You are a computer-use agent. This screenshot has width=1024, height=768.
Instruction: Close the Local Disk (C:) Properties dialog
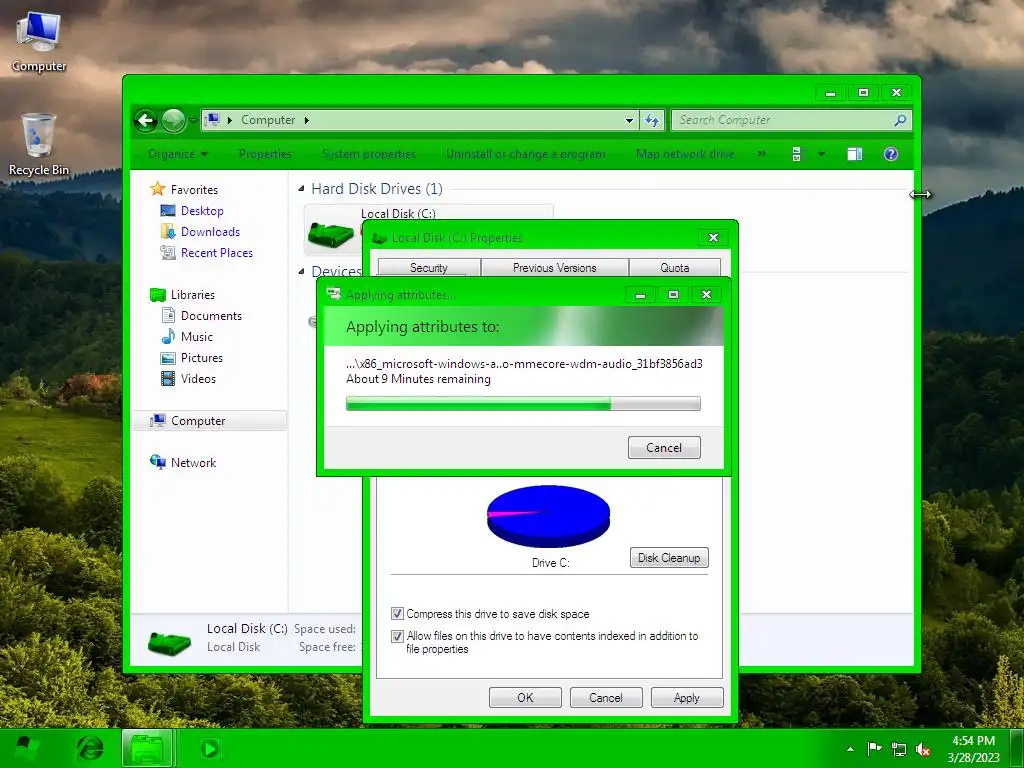(x=713, y=238)
